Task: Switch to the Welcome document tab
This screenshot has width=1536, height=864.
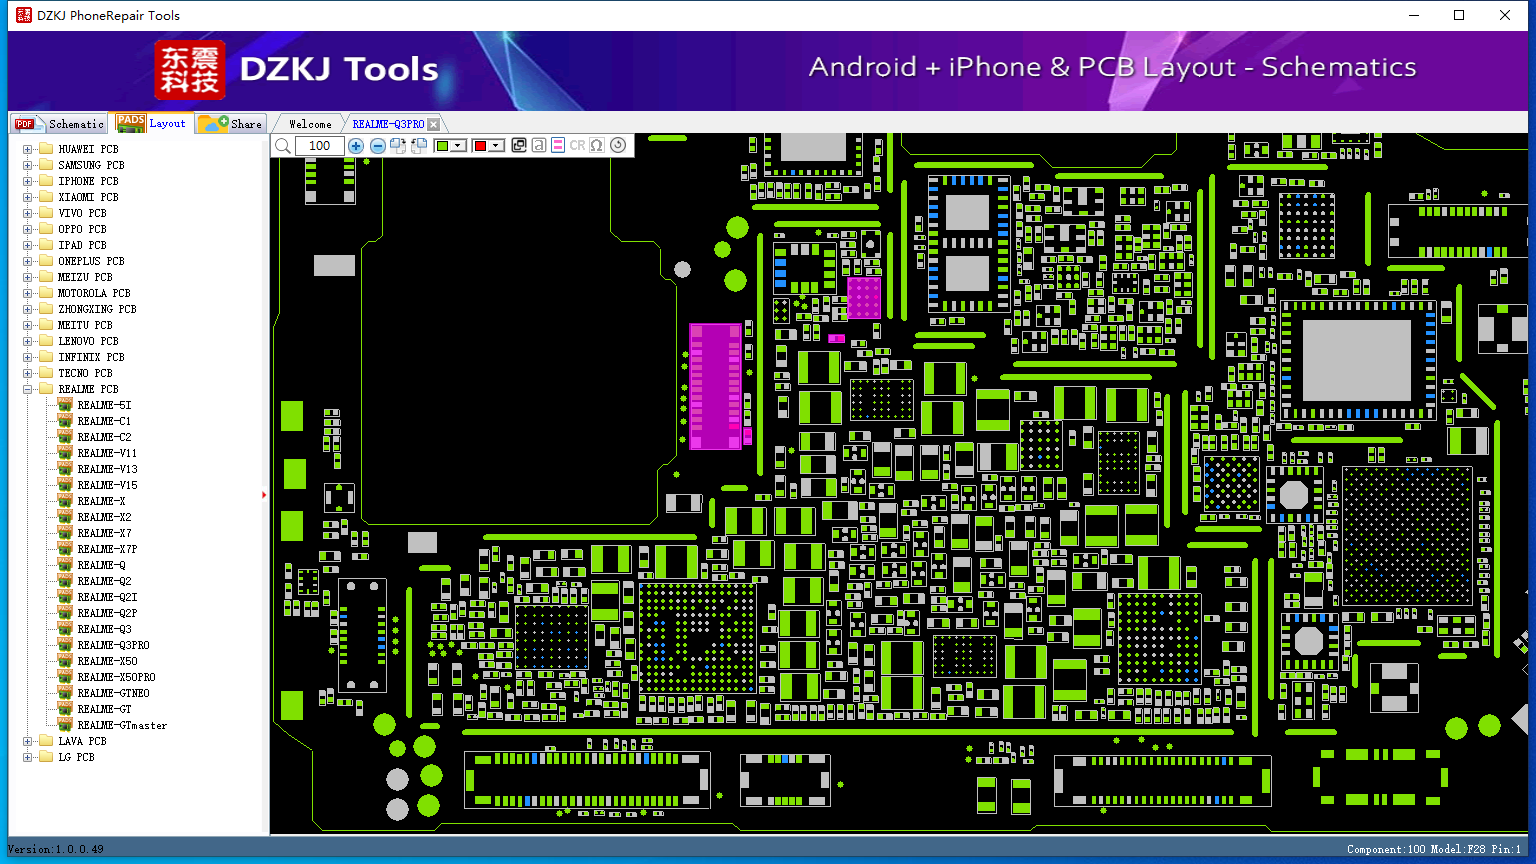Action: (310, 124)
